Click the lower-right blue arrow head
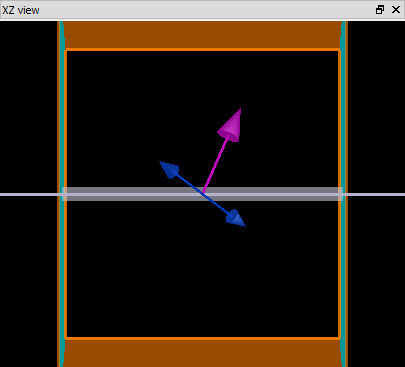 (236, 218)
